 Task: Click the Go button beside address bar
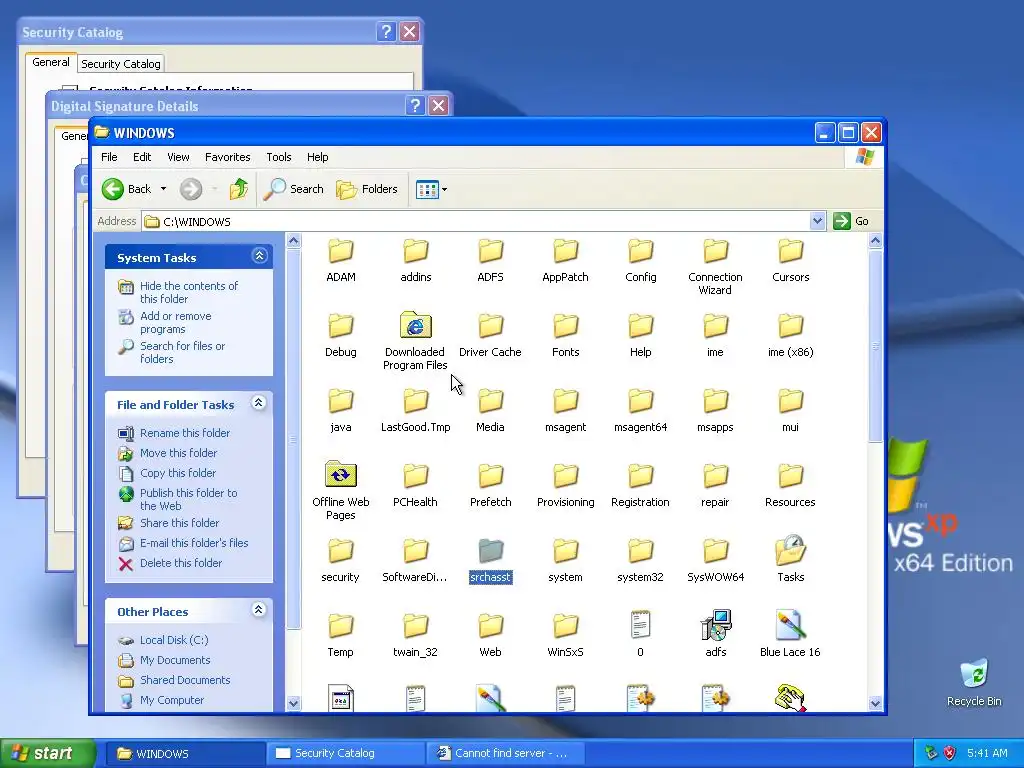[x=851, y=221]
